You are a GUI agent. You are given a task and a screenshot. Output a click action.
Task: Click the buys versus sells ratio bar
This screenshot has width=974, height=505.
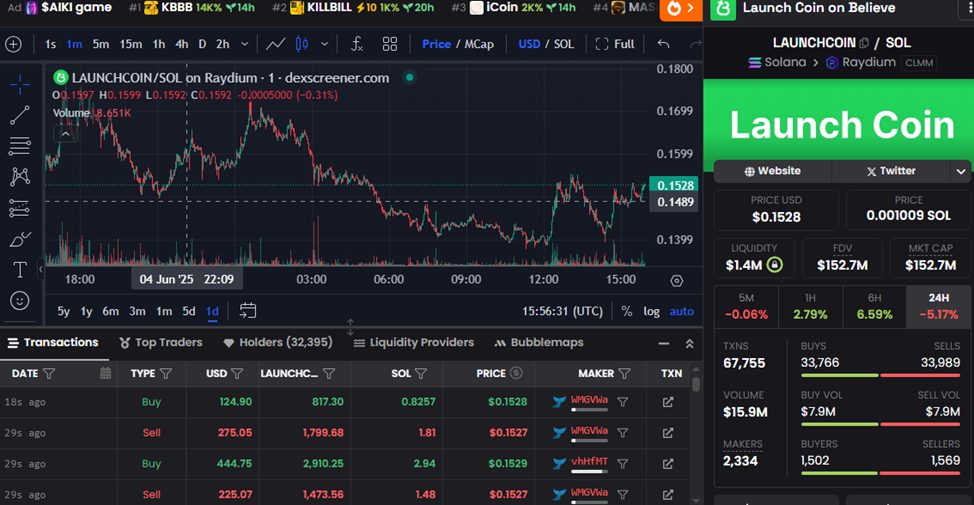pos(880,375)
